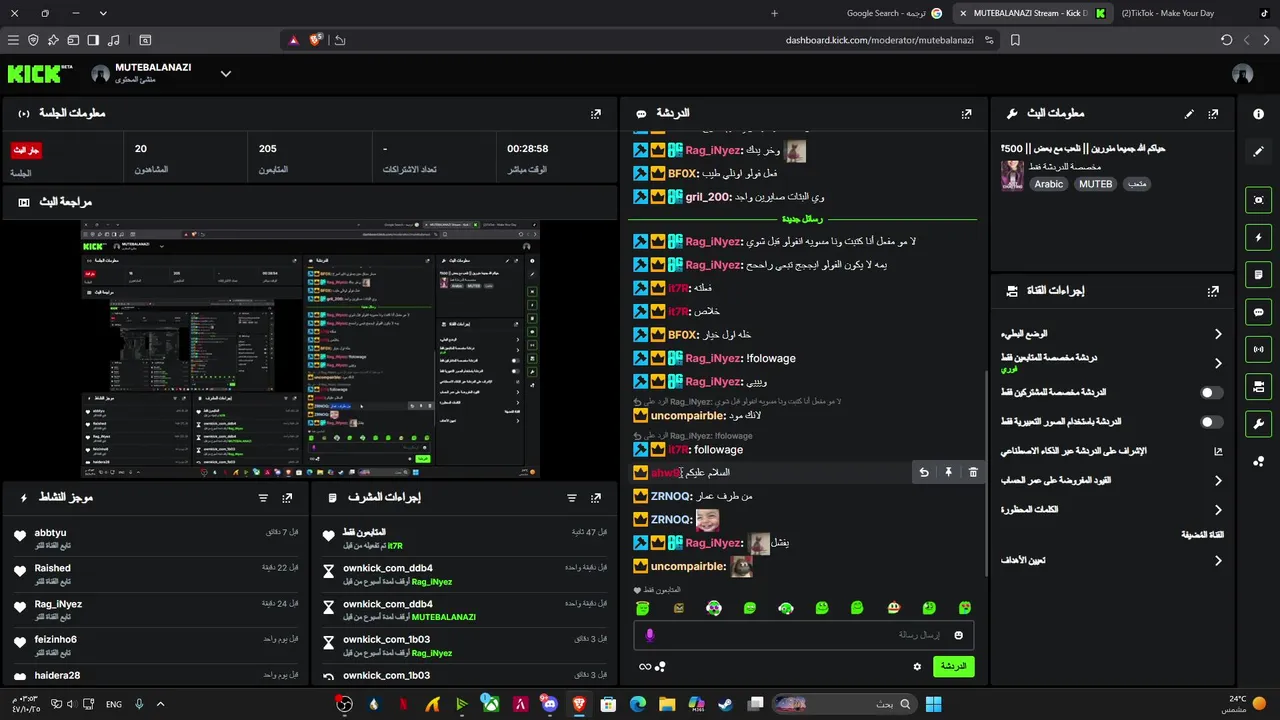Delete the ahw9 chat message

pyautogui.click(x=973, y=472)
